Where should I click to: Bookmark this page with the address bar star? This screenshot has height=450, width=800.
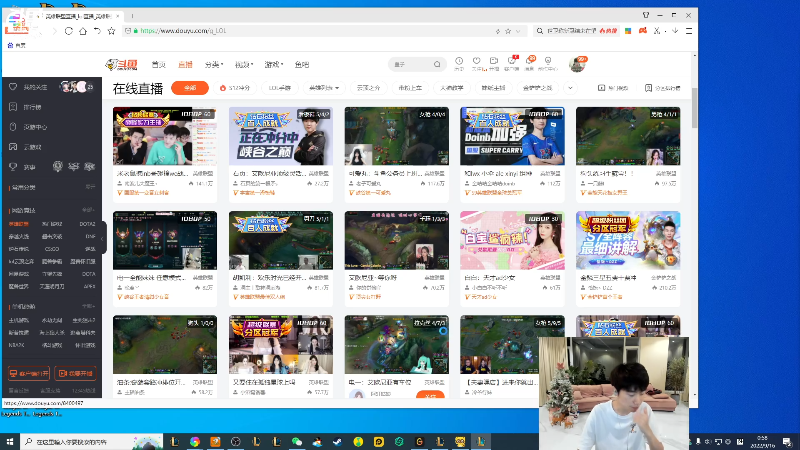[x=508, y=31]
